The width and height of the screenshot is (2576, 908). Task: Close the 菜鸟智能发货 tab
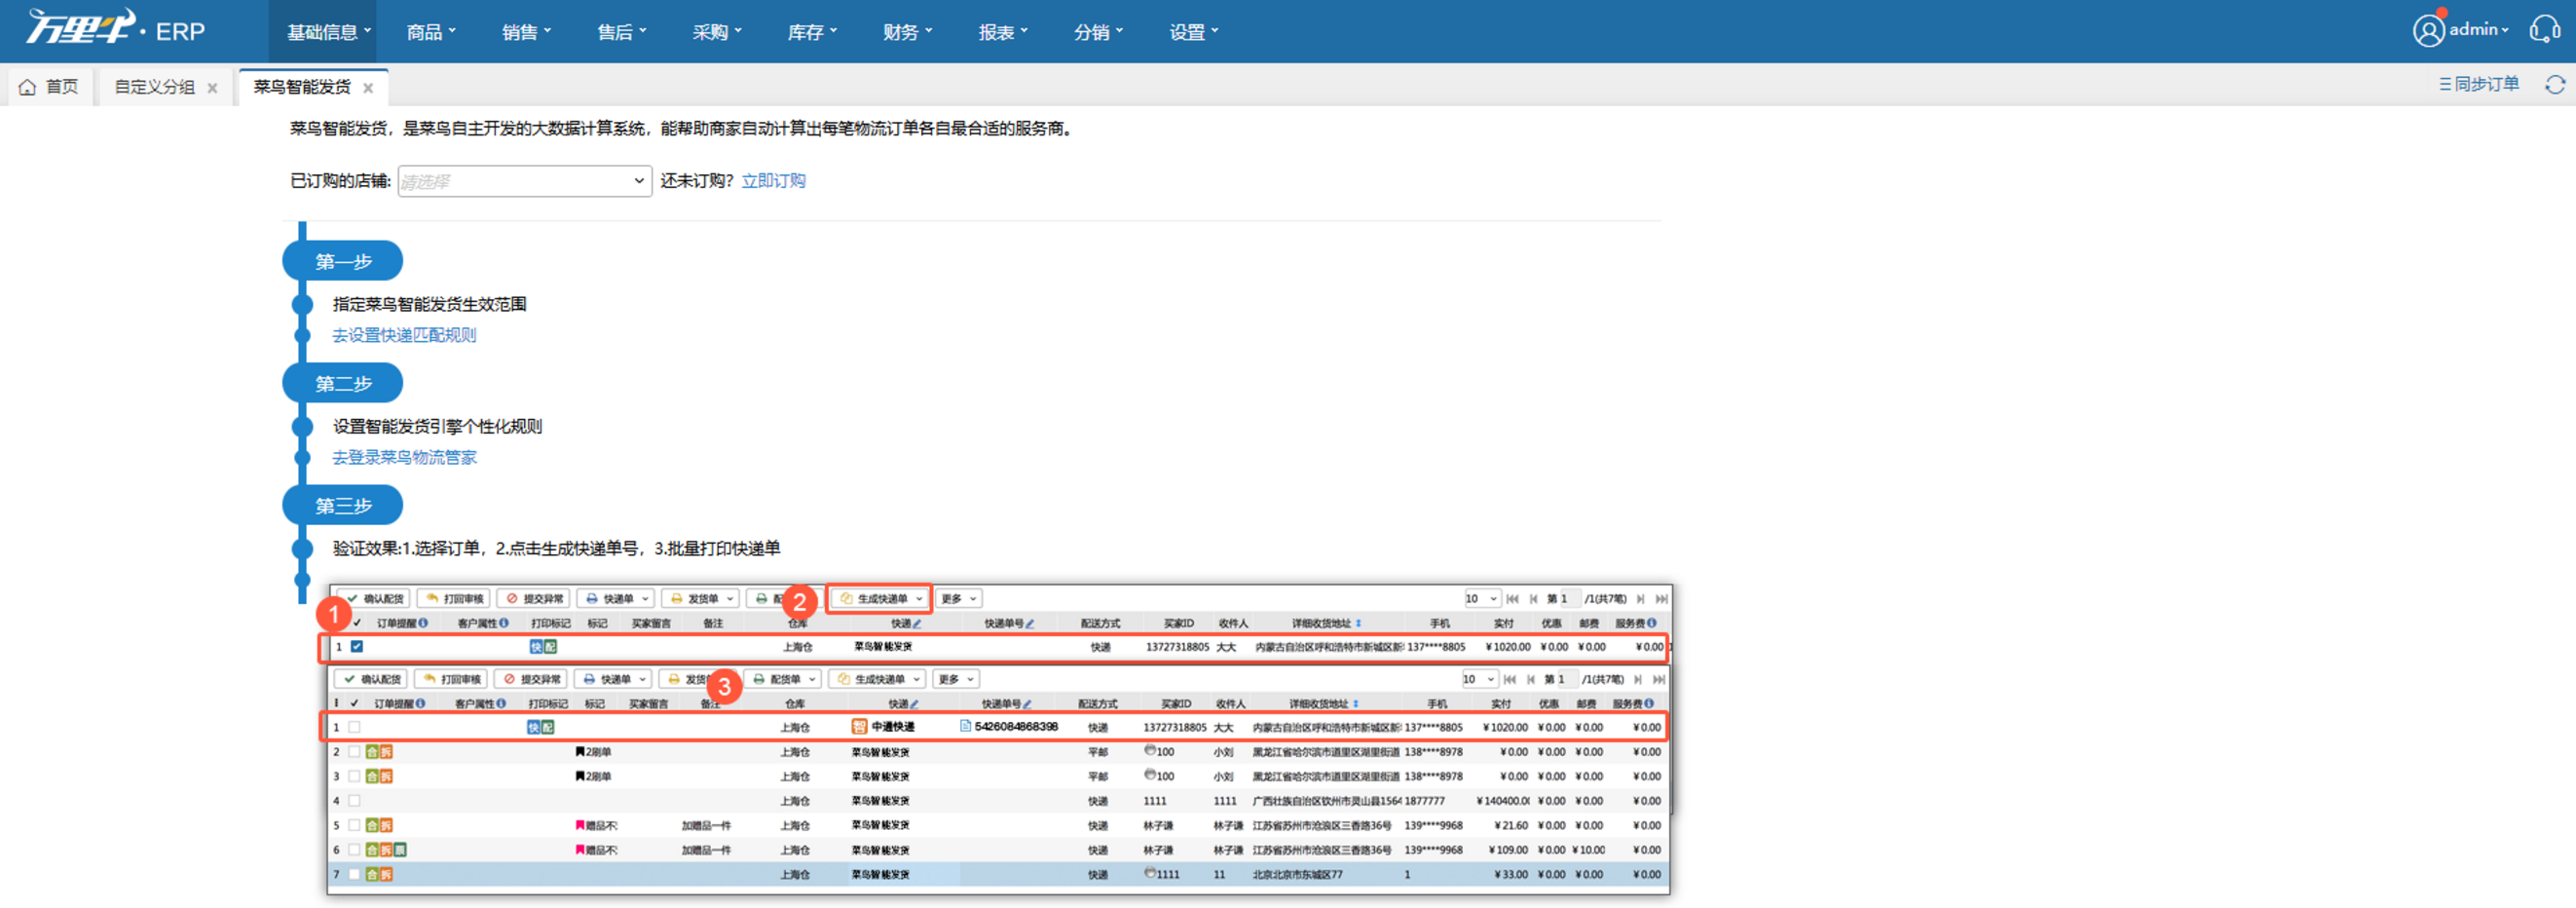coord(368,88)
